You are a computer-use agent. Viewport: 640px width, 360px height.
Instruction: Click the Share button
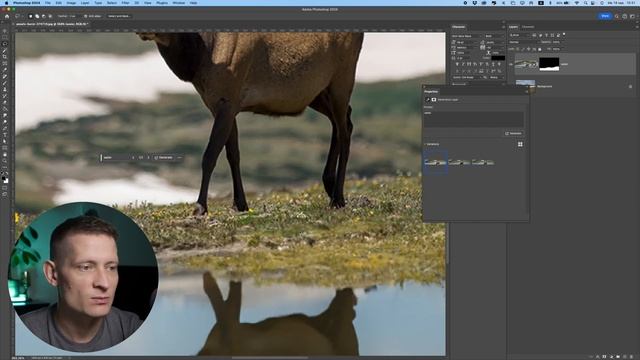click(x=605, y=16)
